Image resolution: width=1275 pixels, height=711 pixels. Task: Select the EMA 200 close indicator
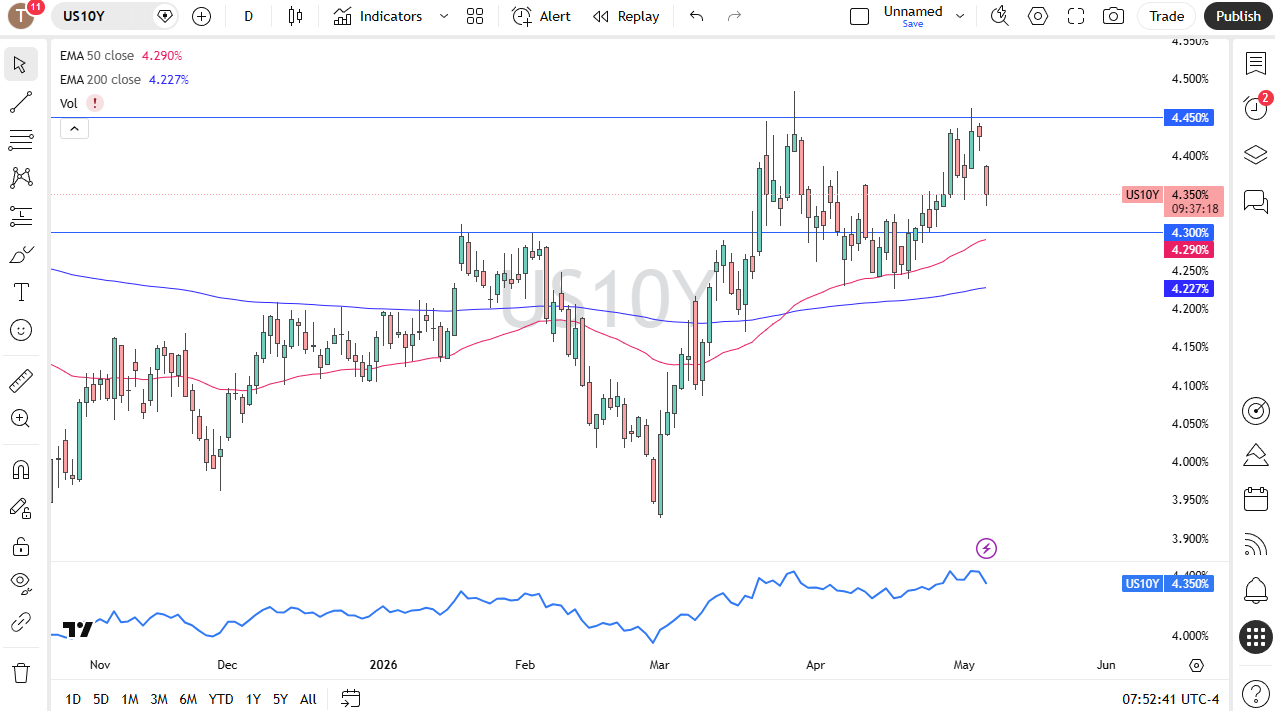coord(102,79)
